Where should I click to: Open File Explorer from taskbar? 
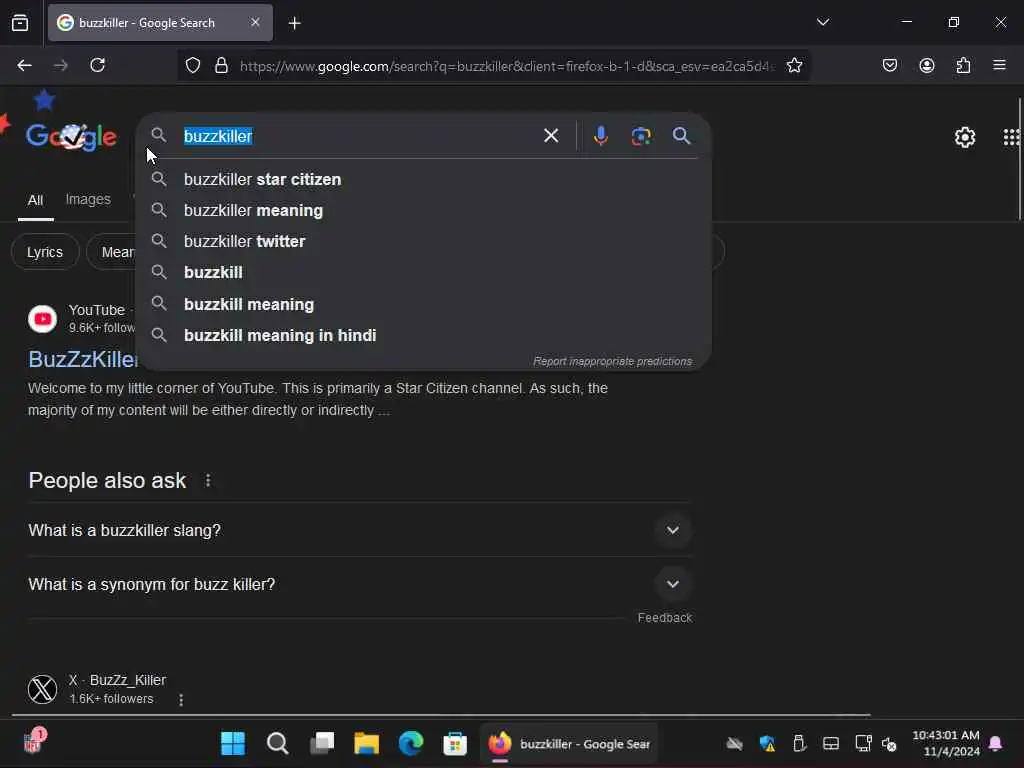pos(366,743)
